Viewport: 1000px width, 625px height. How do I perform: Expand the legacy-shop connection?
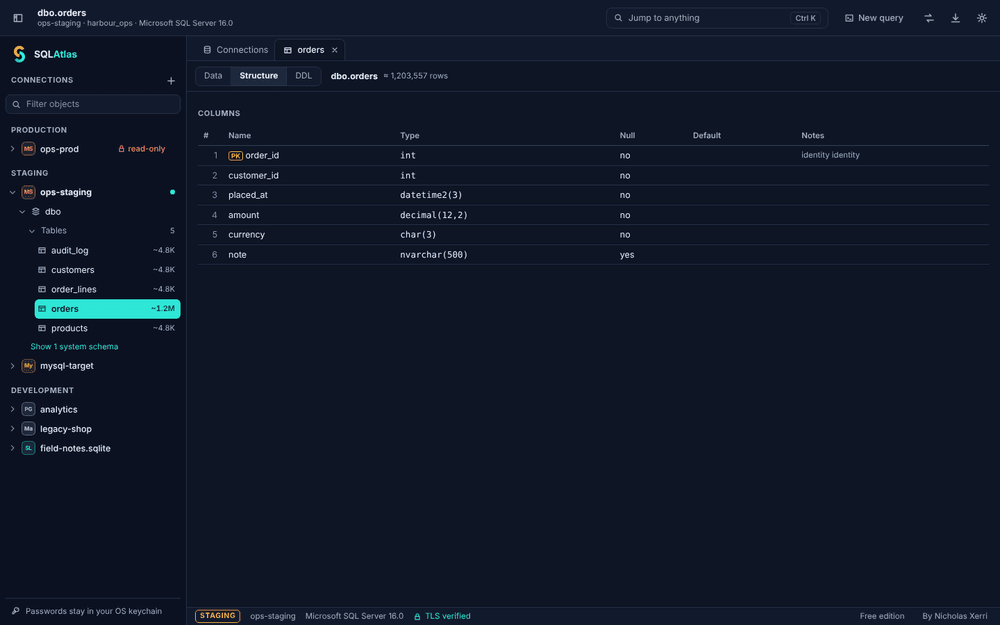[x=12, y=429]
